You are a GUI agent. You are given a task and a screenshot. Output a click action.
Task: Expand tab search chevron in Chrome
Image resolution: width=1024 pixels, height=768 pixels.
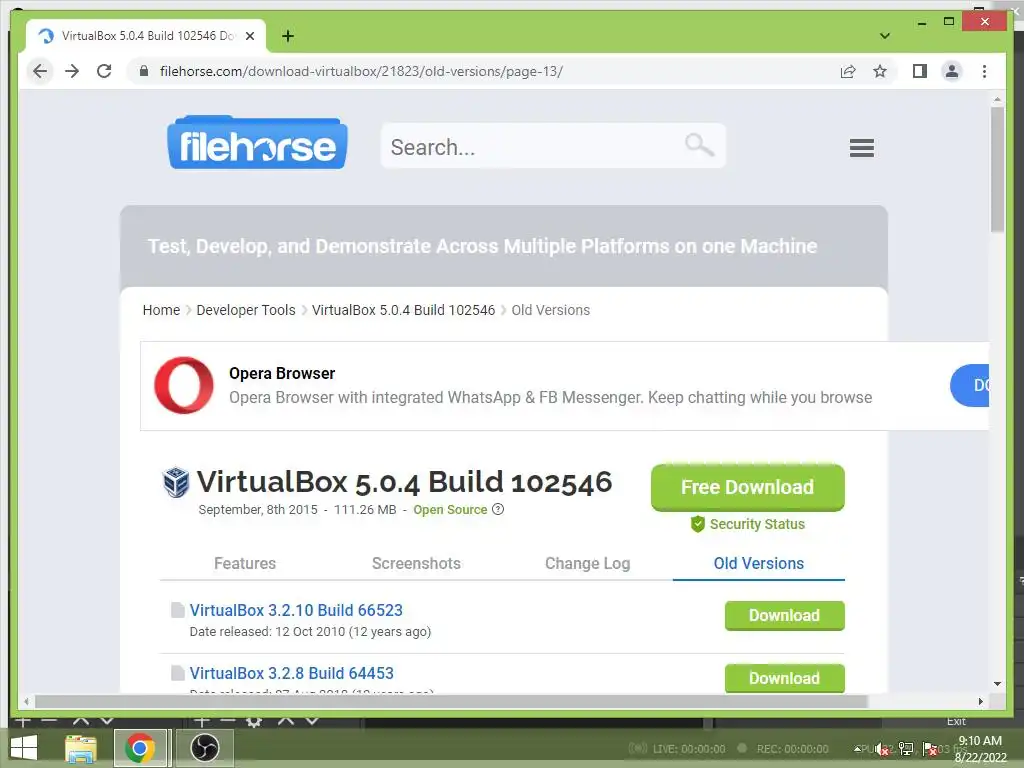pos(884,36)
